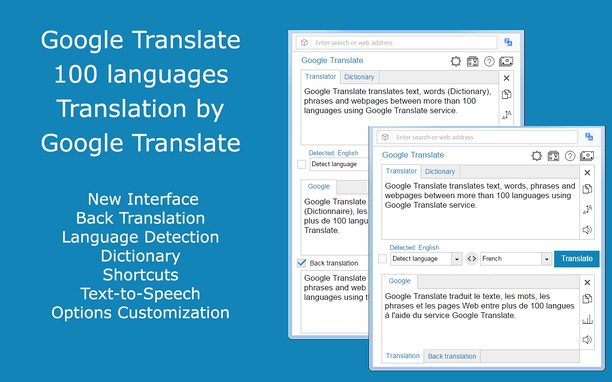Screen dimensions: 612x382
Task: Click Detected: English label in front window
Action: point(414,247)
